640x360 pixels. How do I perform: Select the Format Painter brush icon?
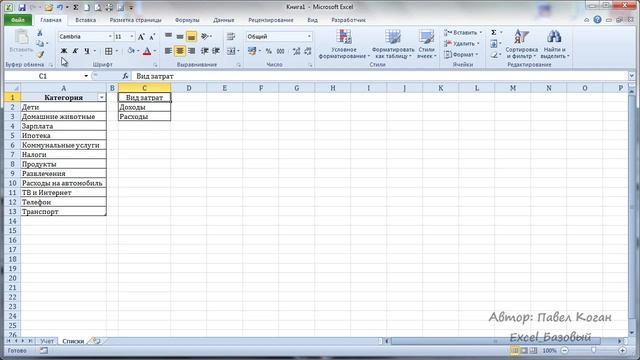pos(40,54)
